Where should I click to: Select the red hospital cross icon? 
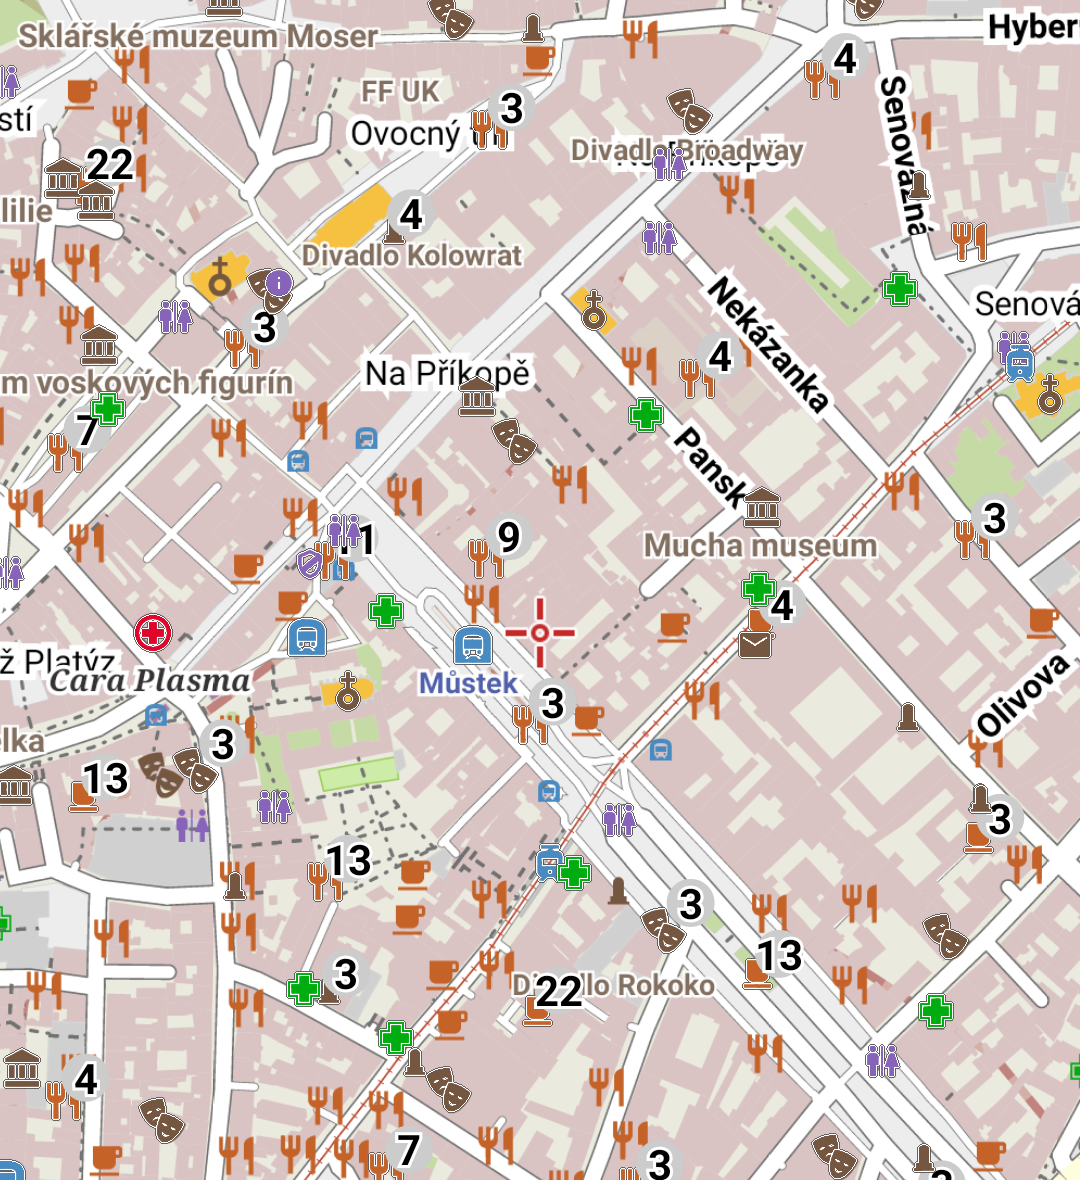(x=153, y=633)
